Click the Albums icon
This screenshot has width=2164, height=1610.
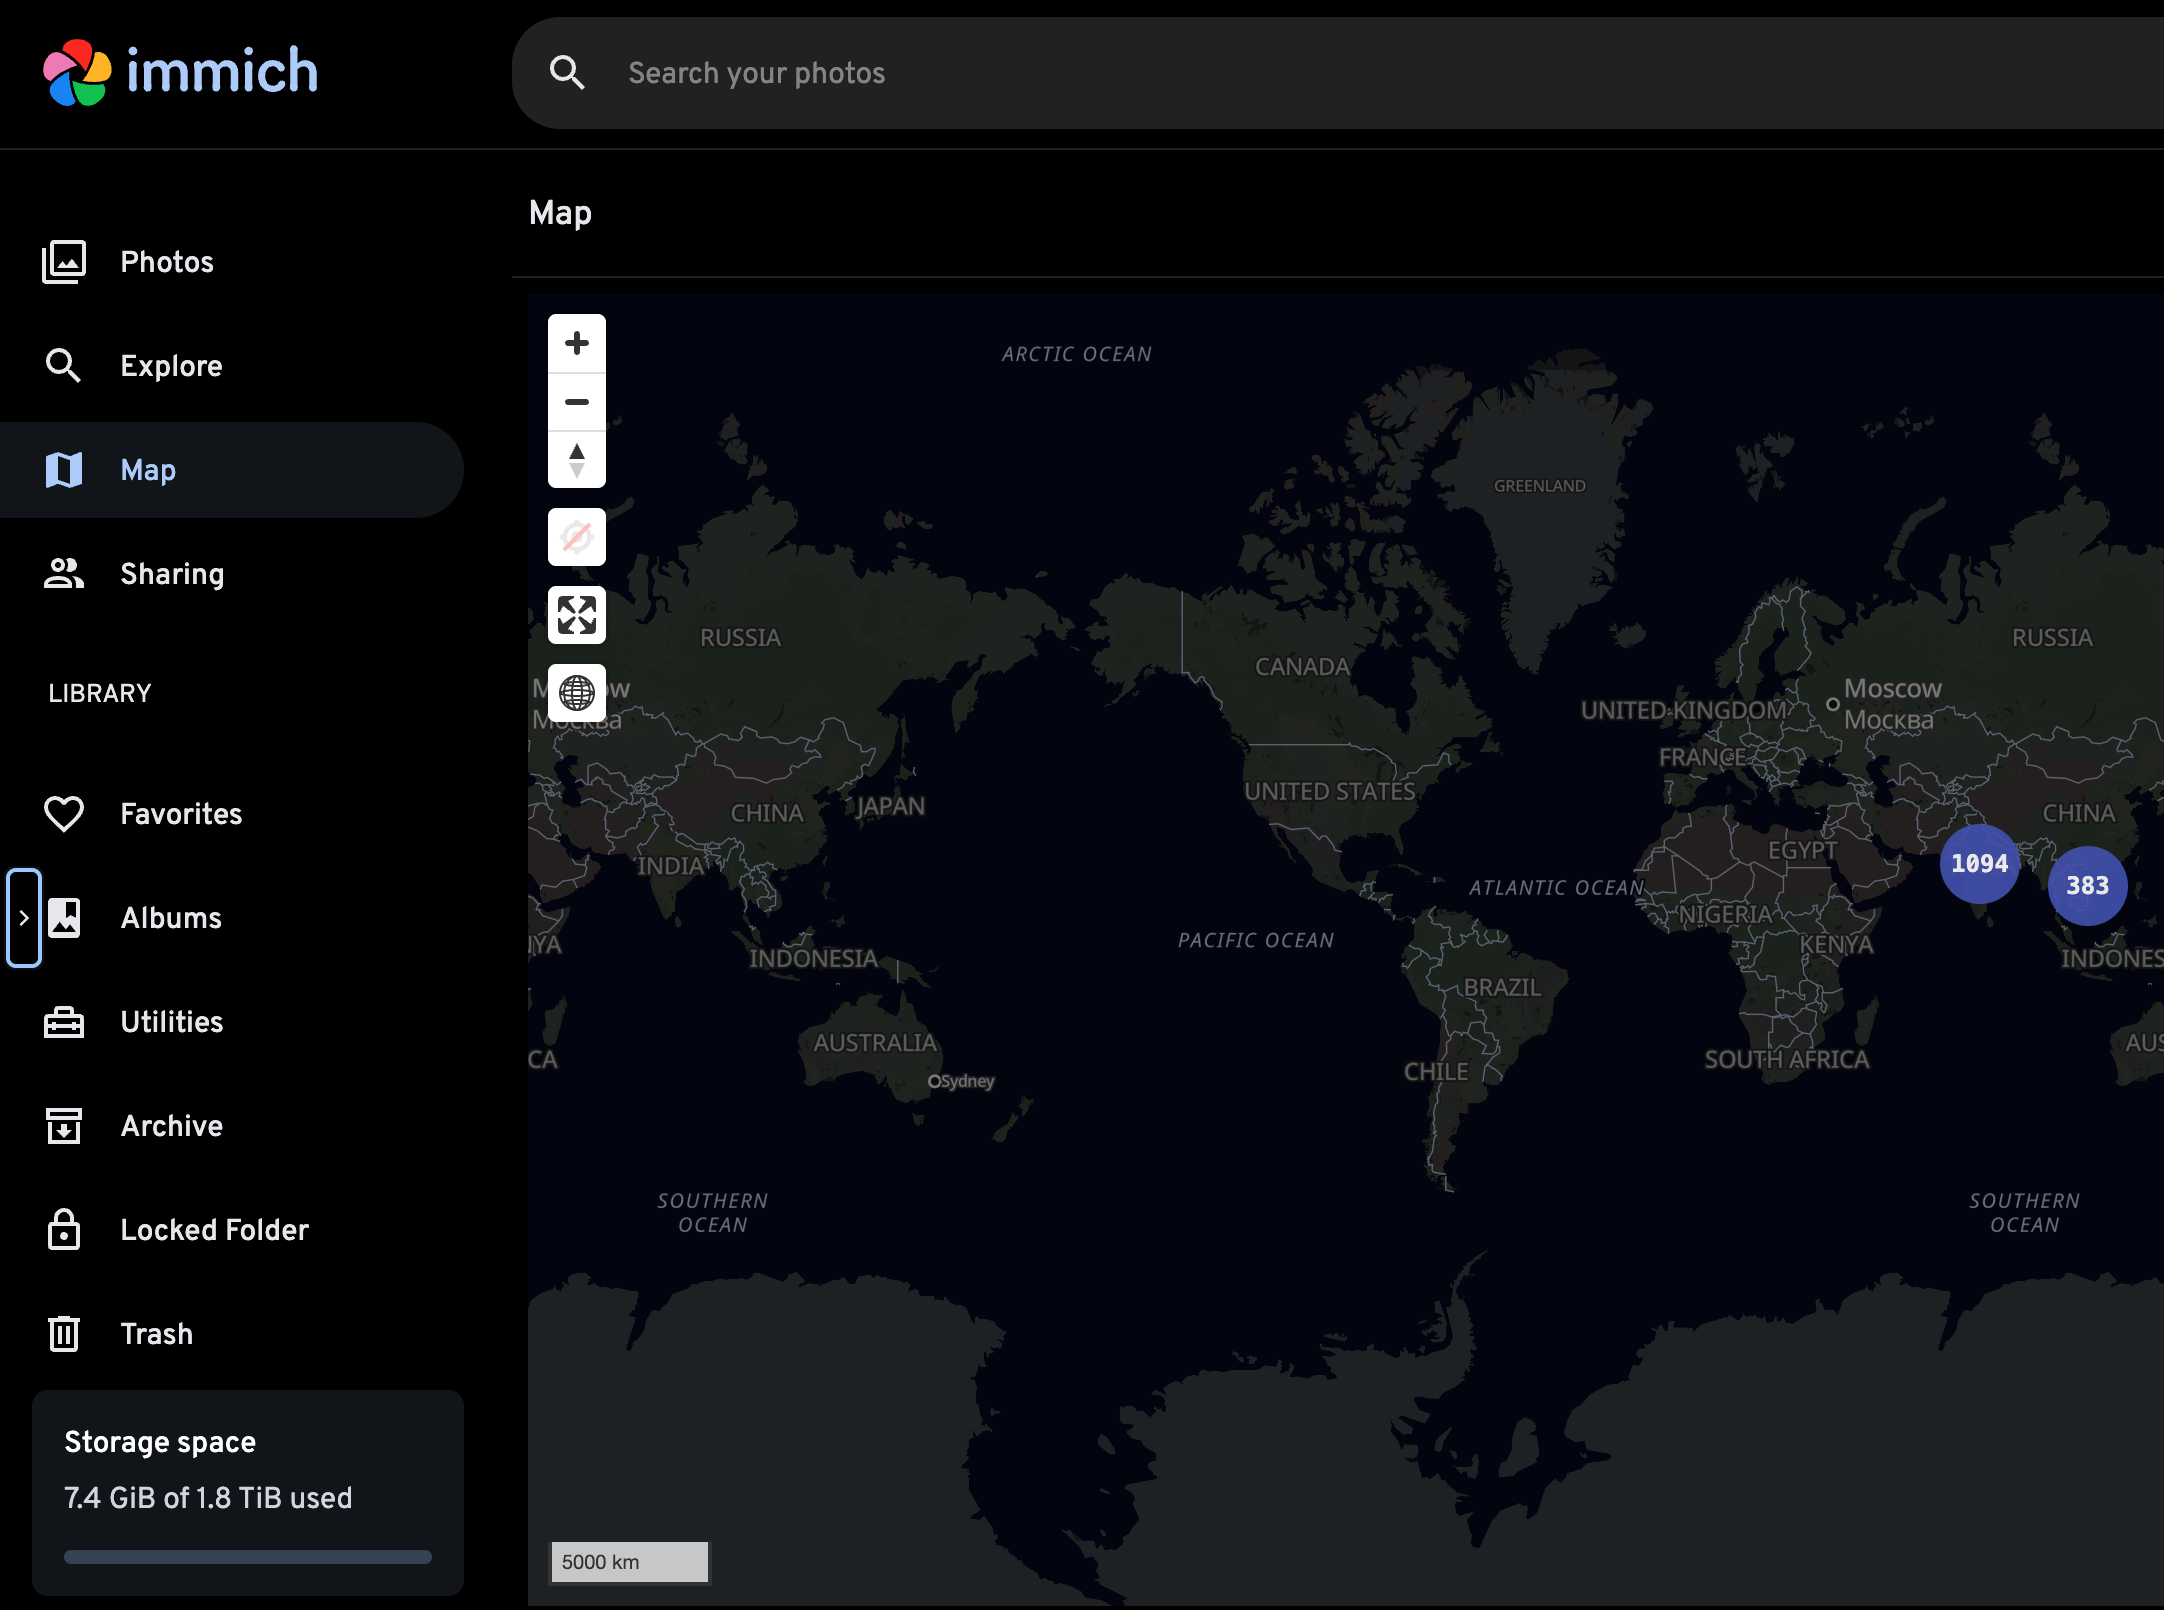click(64, 918)
